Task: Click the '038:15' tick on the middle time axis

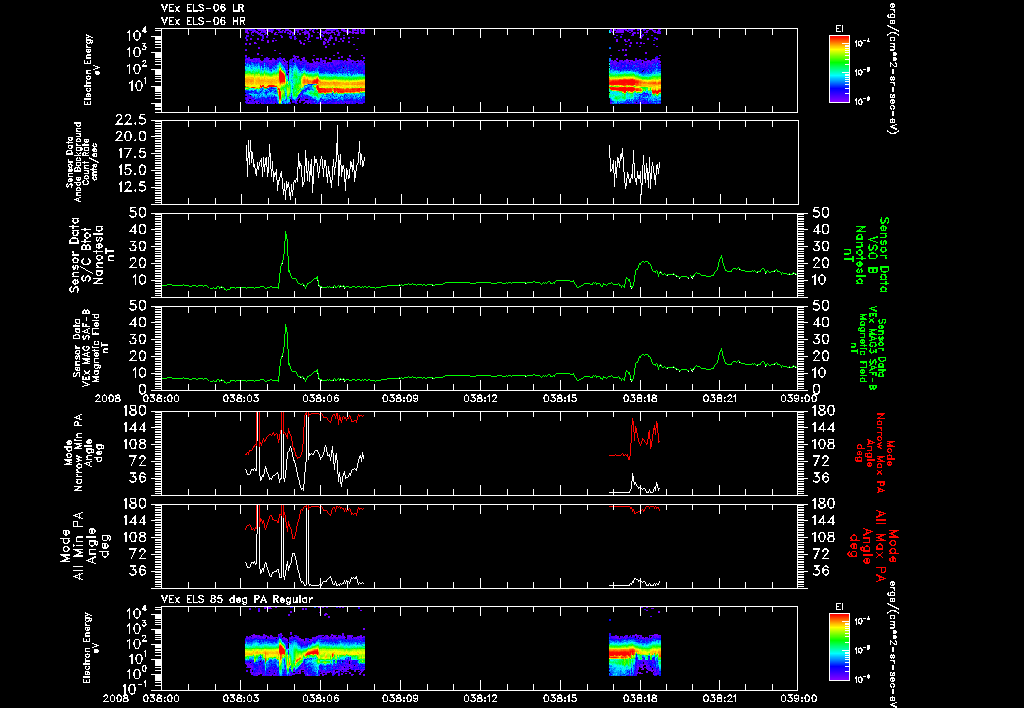Action: point(560,398)
